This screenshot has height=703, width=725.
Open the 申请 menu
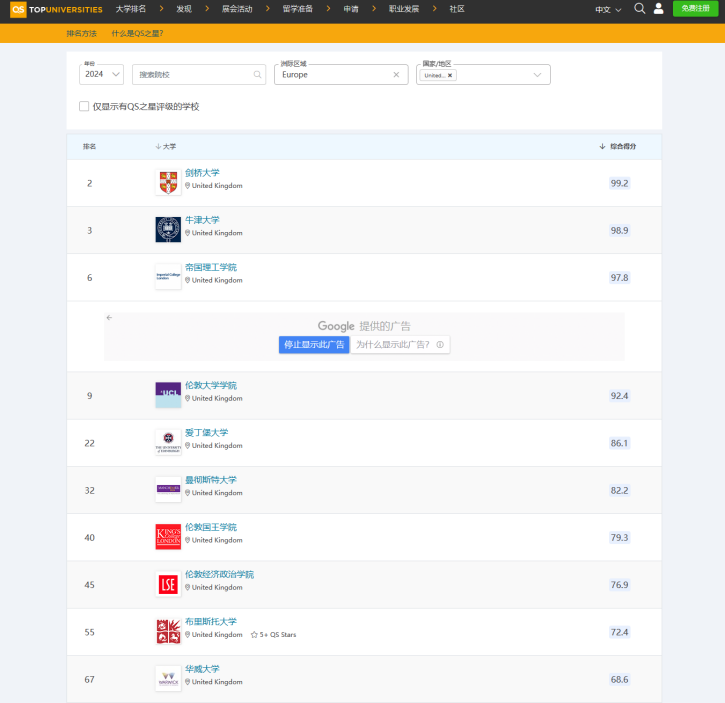(x=351, y=9)
